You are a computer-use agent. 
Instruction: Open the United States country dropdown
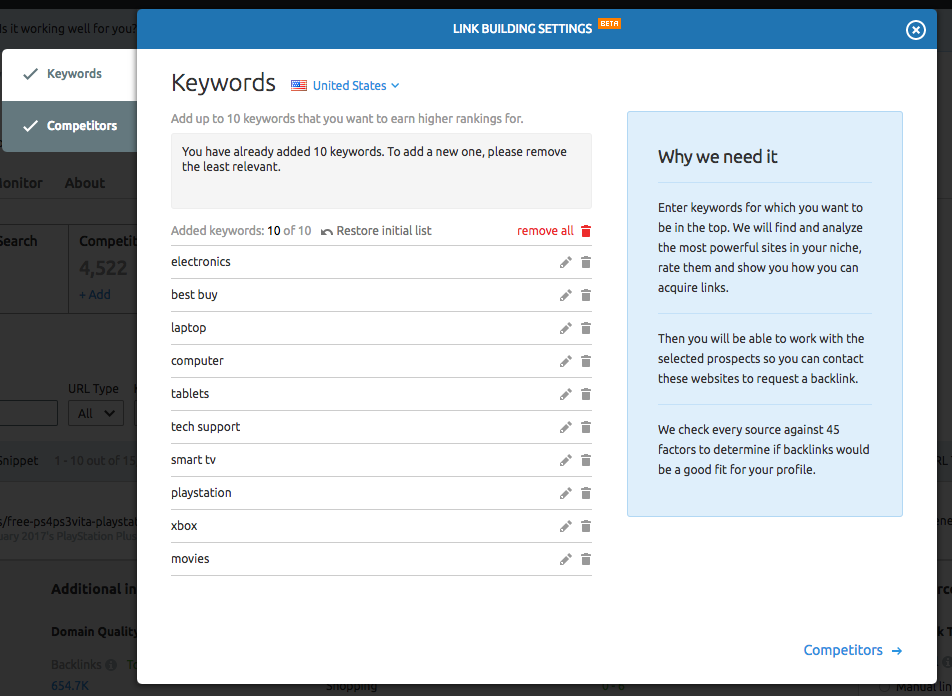pos(355,86)
